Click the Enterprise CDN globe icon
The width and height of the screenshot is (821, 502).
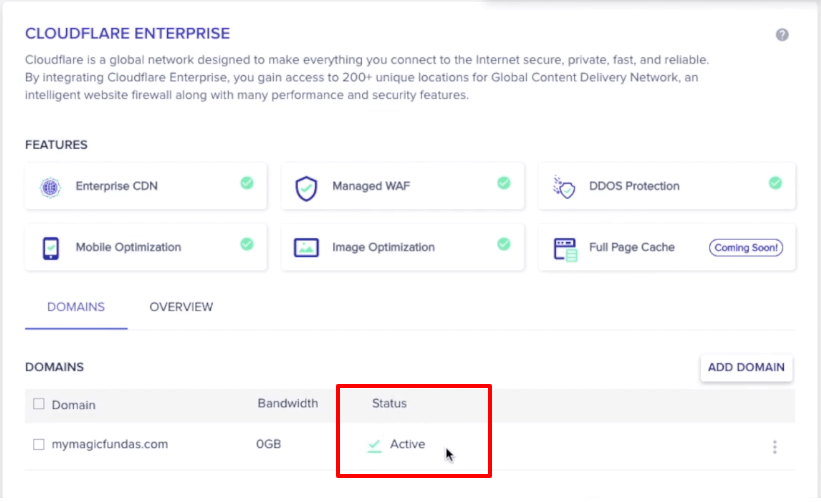tap(50, 187)
